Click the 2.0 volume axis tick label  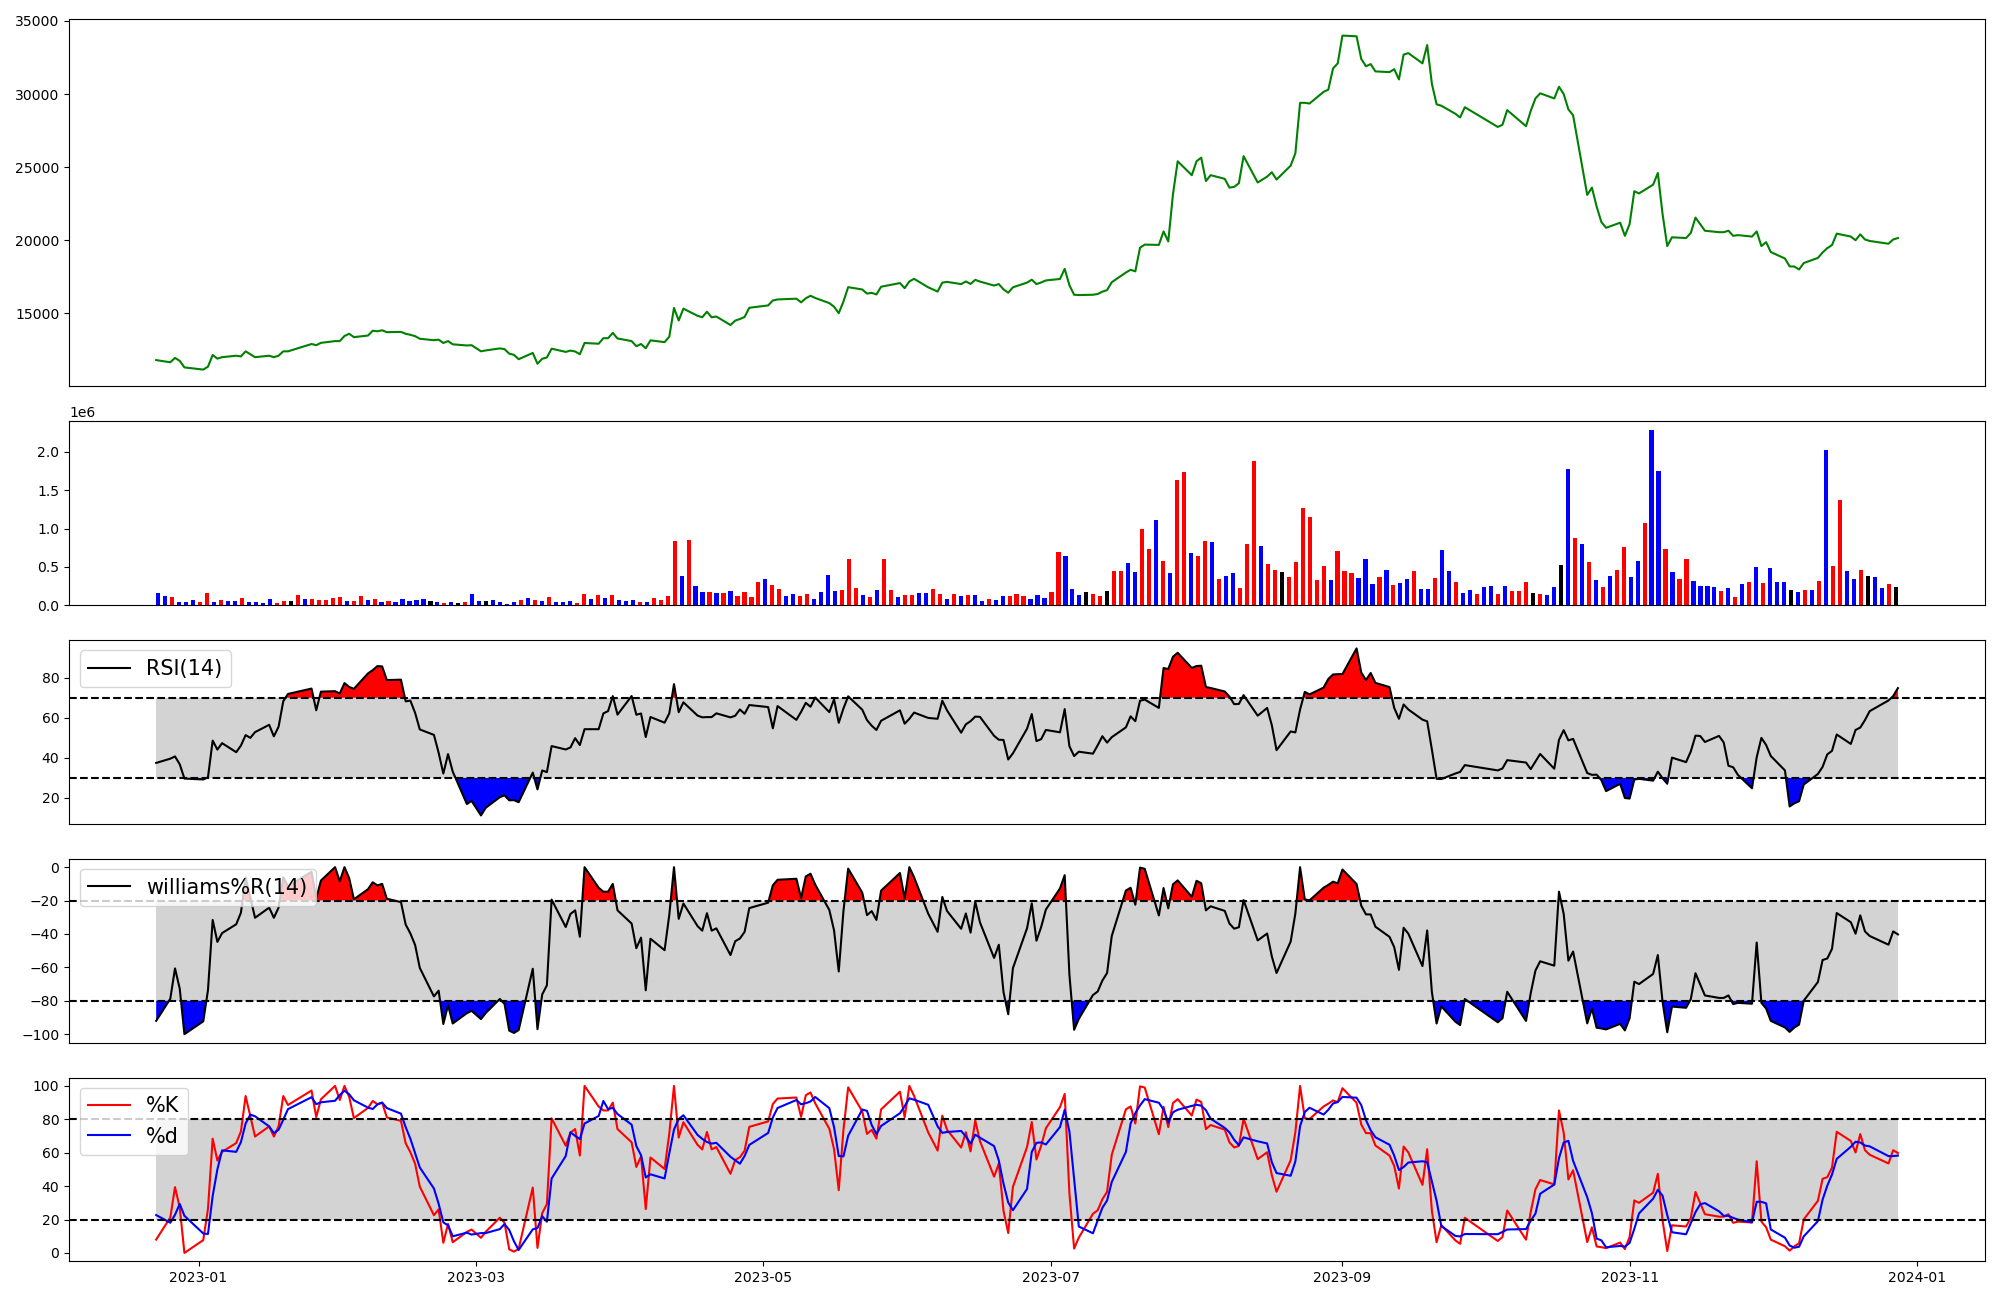click(x=47, y=452)
